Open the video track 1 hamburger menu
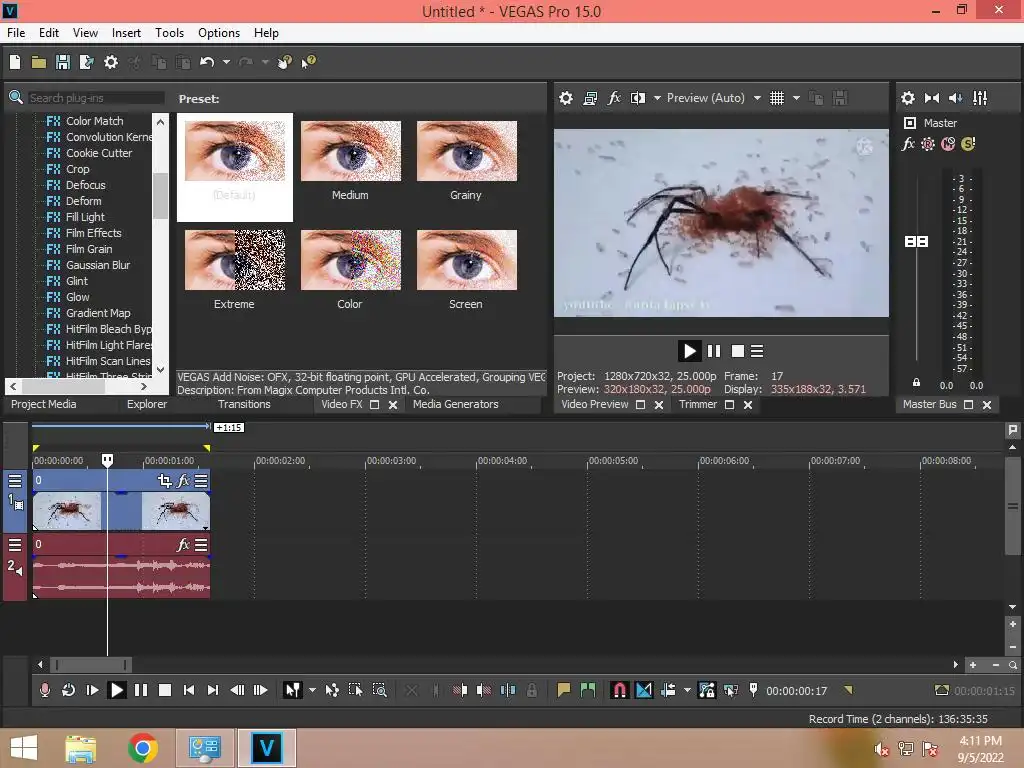The height and width of the screenshot is (768, 1024). [x=14, y=481]
